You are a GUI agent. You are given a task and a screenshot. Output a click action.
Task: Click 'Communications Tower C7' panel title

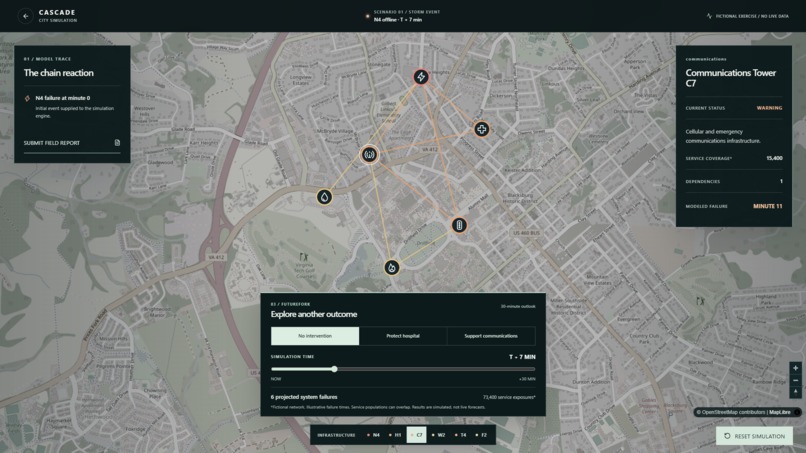pyautogui.click(x=730, y=78)
